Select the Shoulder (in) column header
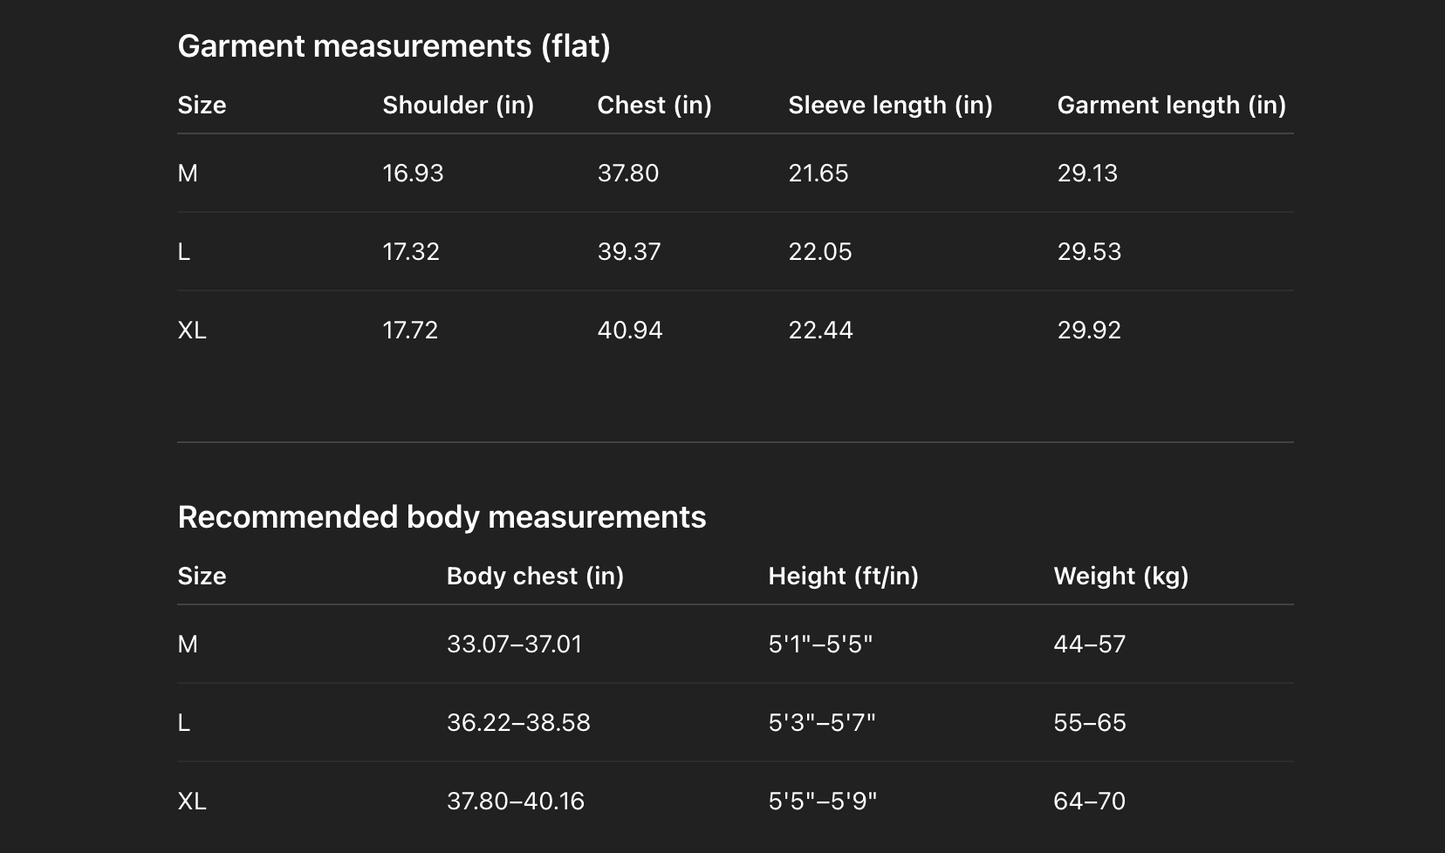 [458, 105]
